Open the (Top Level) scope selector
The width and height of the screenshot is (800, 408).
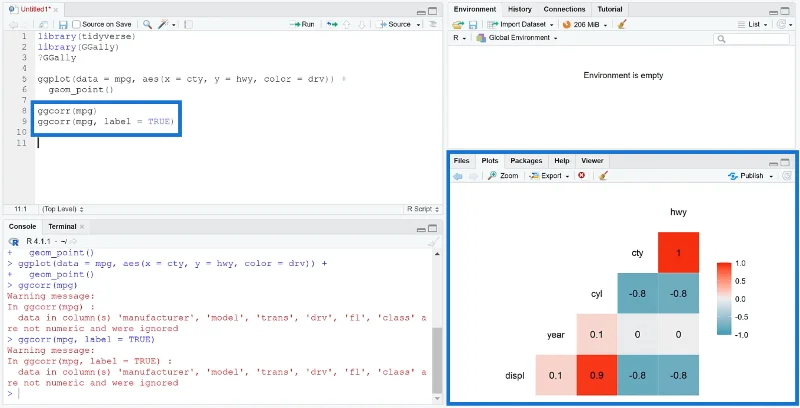(63, 209)
